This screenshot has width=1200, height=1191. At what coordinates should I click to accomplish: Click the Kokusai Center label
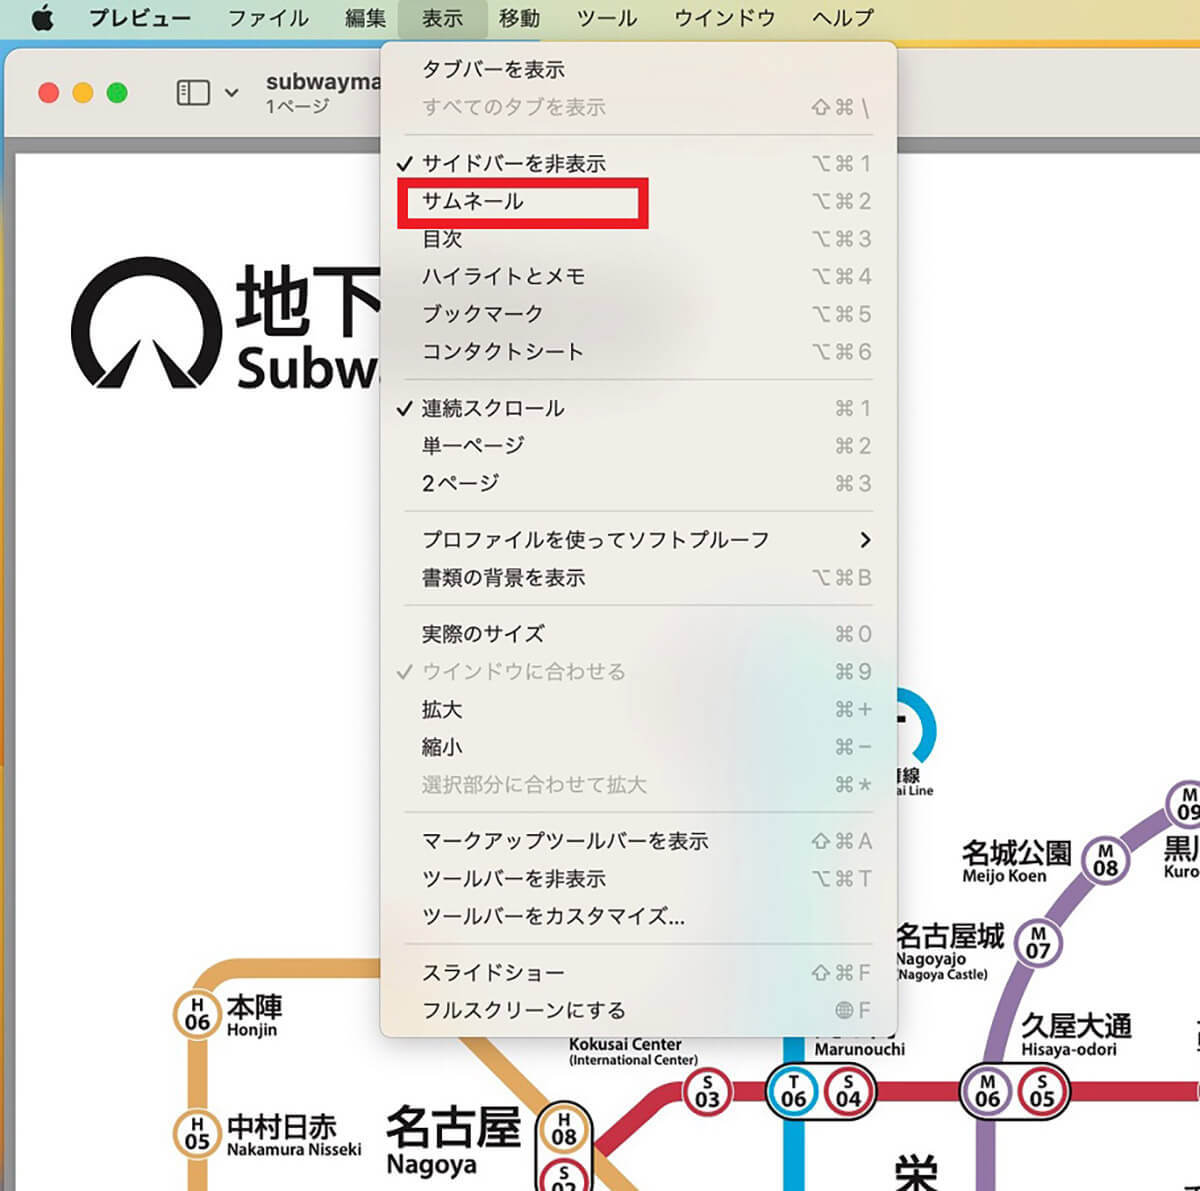[x=633, y=1051]
